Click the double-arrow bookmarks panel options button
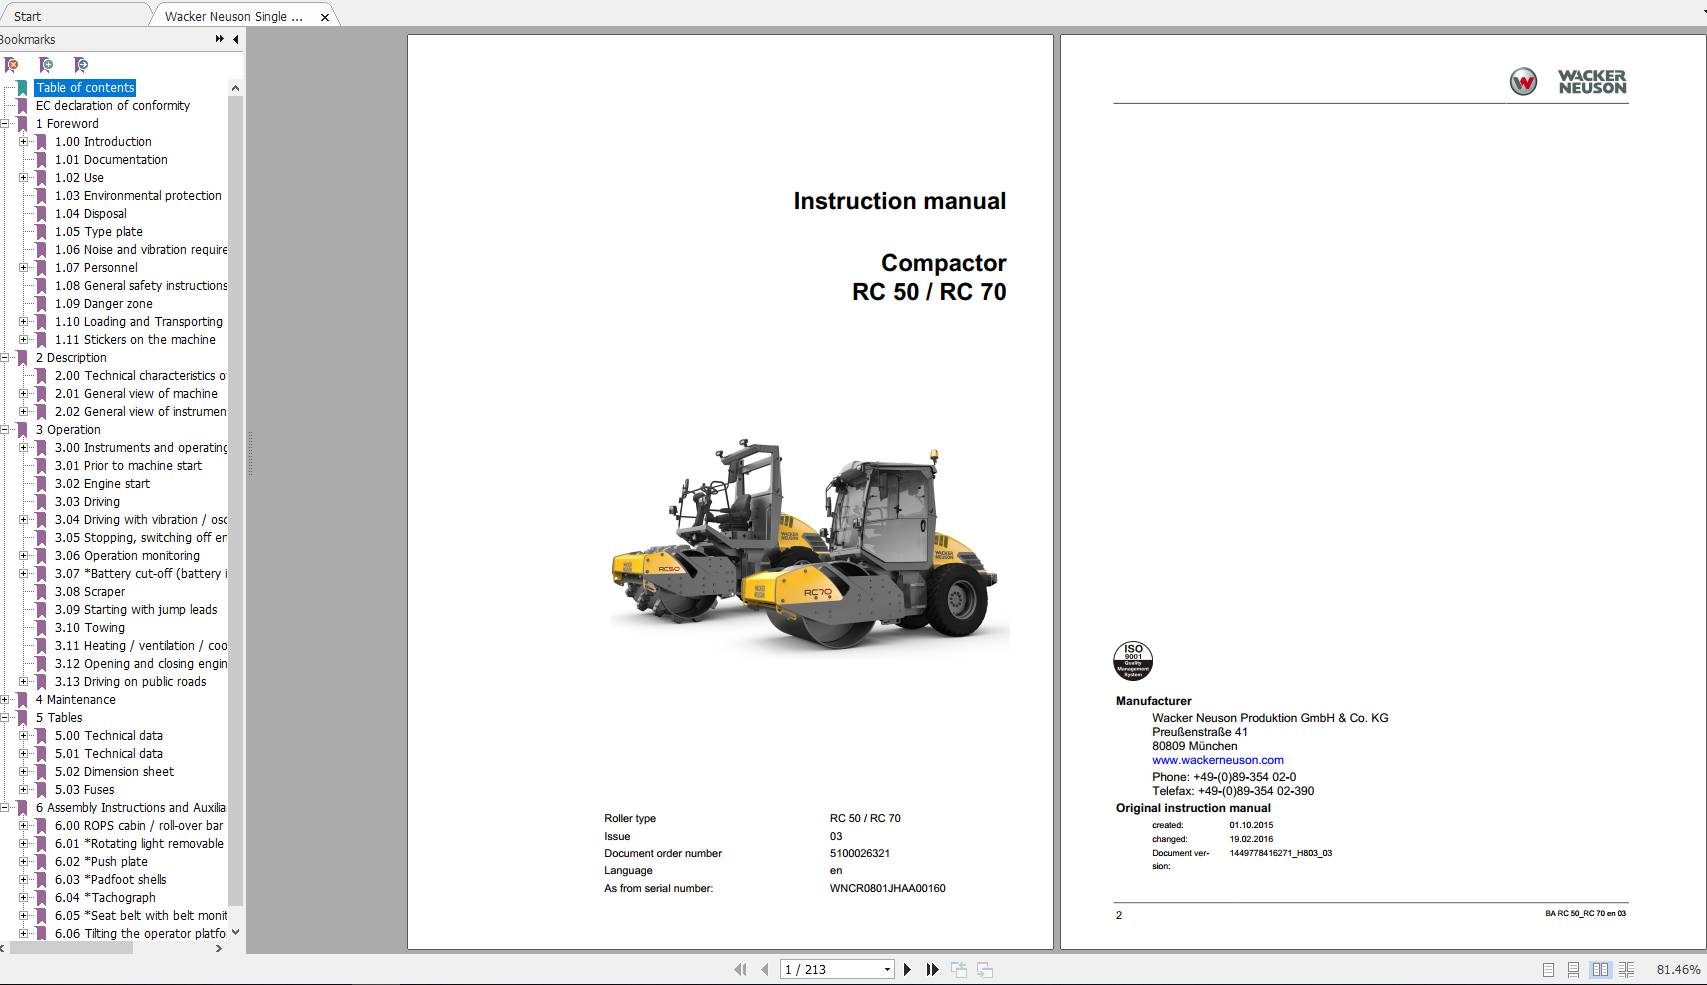Viewport: 1707px width, 985px height. click(x=219, y=39)
